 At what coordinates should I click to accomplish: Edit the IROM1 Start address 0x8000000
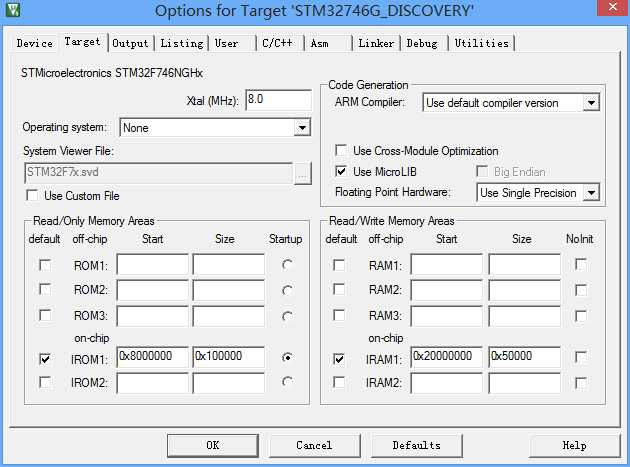pos(152,357)
